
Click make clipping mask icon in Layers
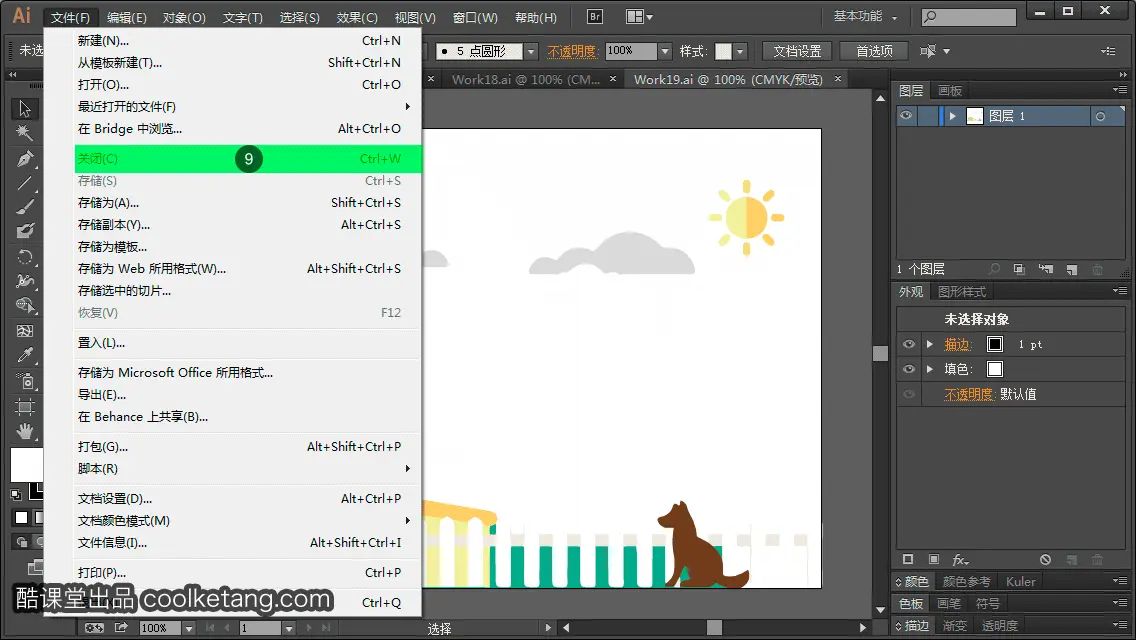[1019, 270]
